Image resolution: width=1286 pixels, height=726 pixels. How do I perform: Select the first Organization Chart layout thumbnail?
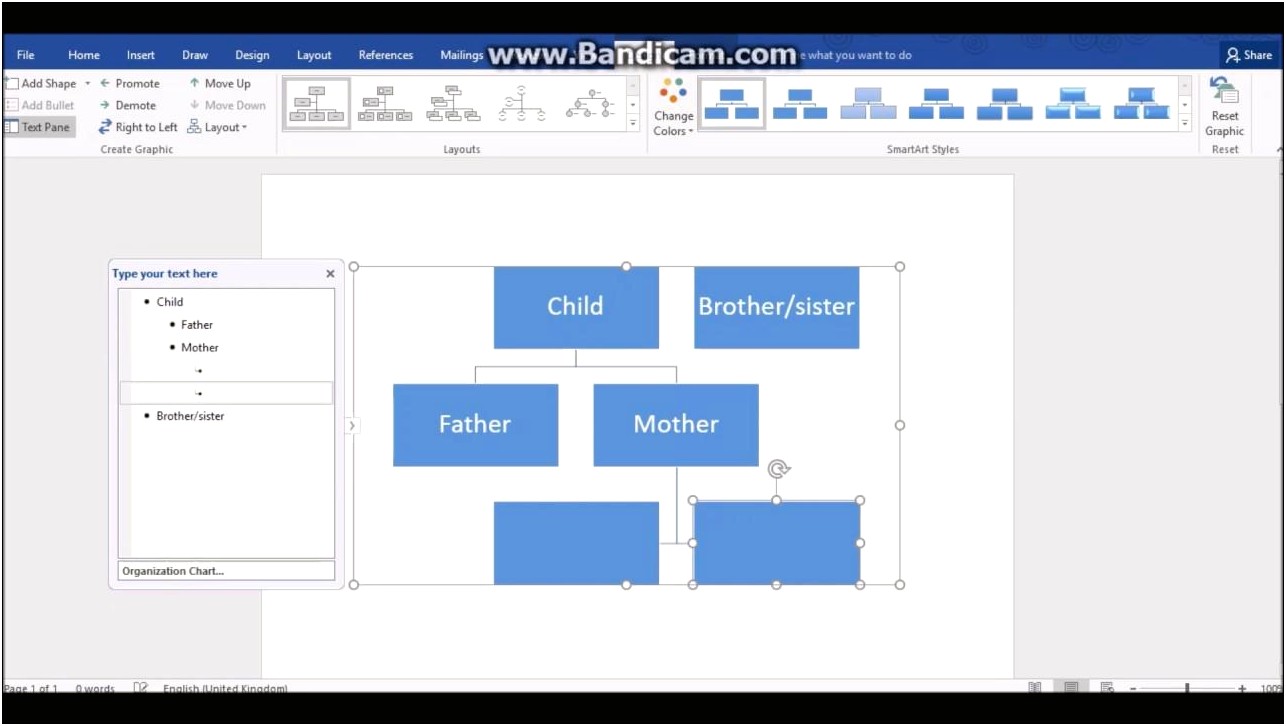point(316,104)
